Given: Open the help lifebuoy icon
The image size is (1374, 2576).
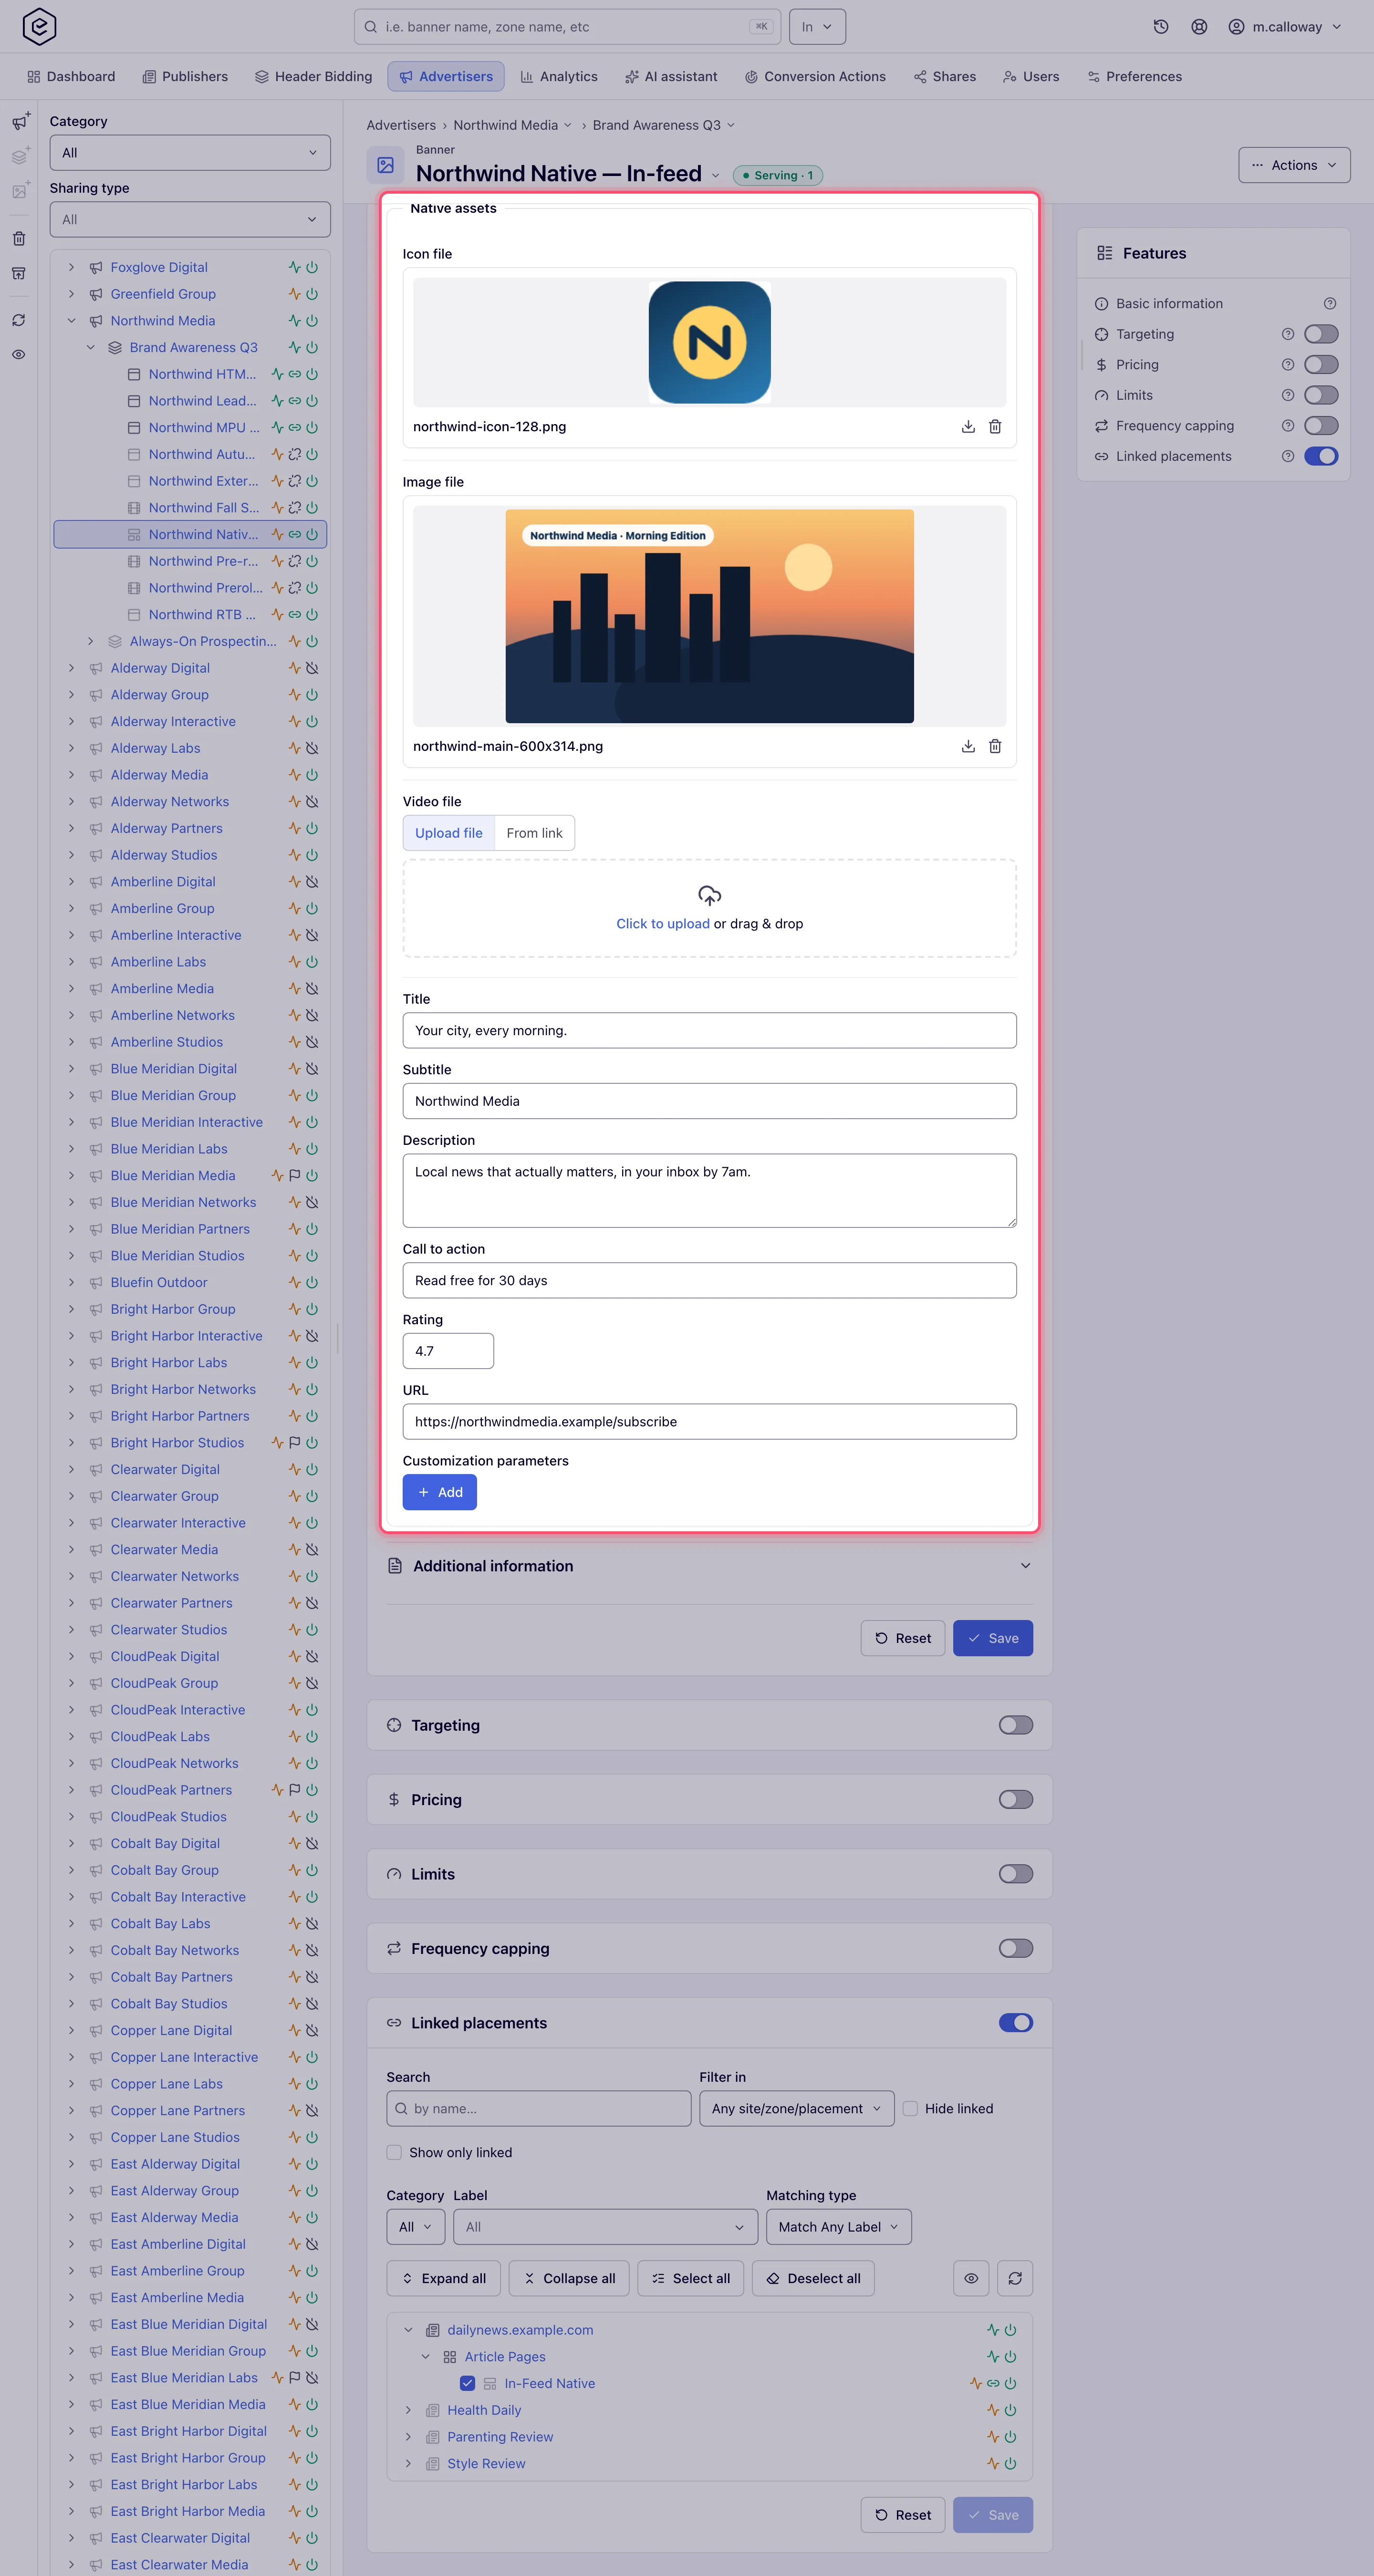Looking at the screenshot, I should (1199, 27).
